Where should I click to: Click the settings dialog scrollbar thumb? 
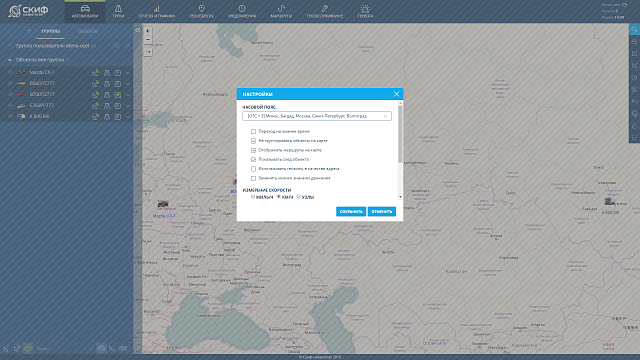click(400, 135)
